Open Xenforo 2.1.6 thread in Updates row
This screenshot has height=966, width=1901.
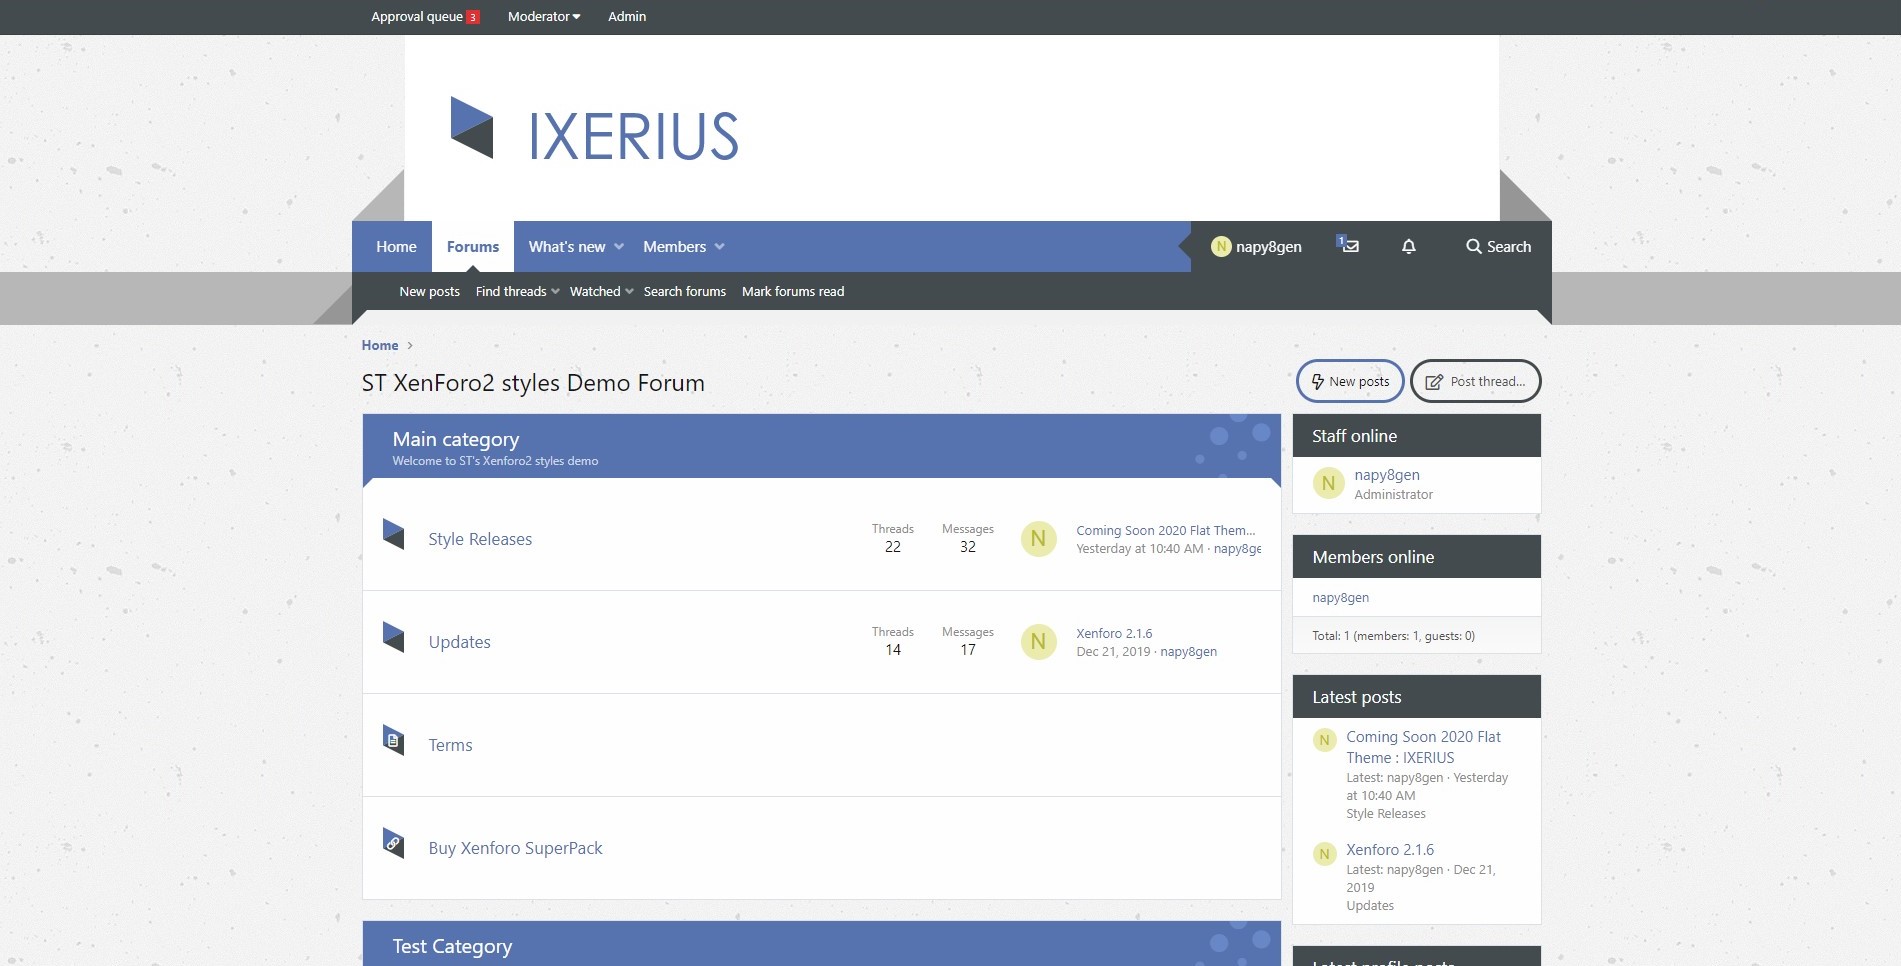coord(1114,633)
